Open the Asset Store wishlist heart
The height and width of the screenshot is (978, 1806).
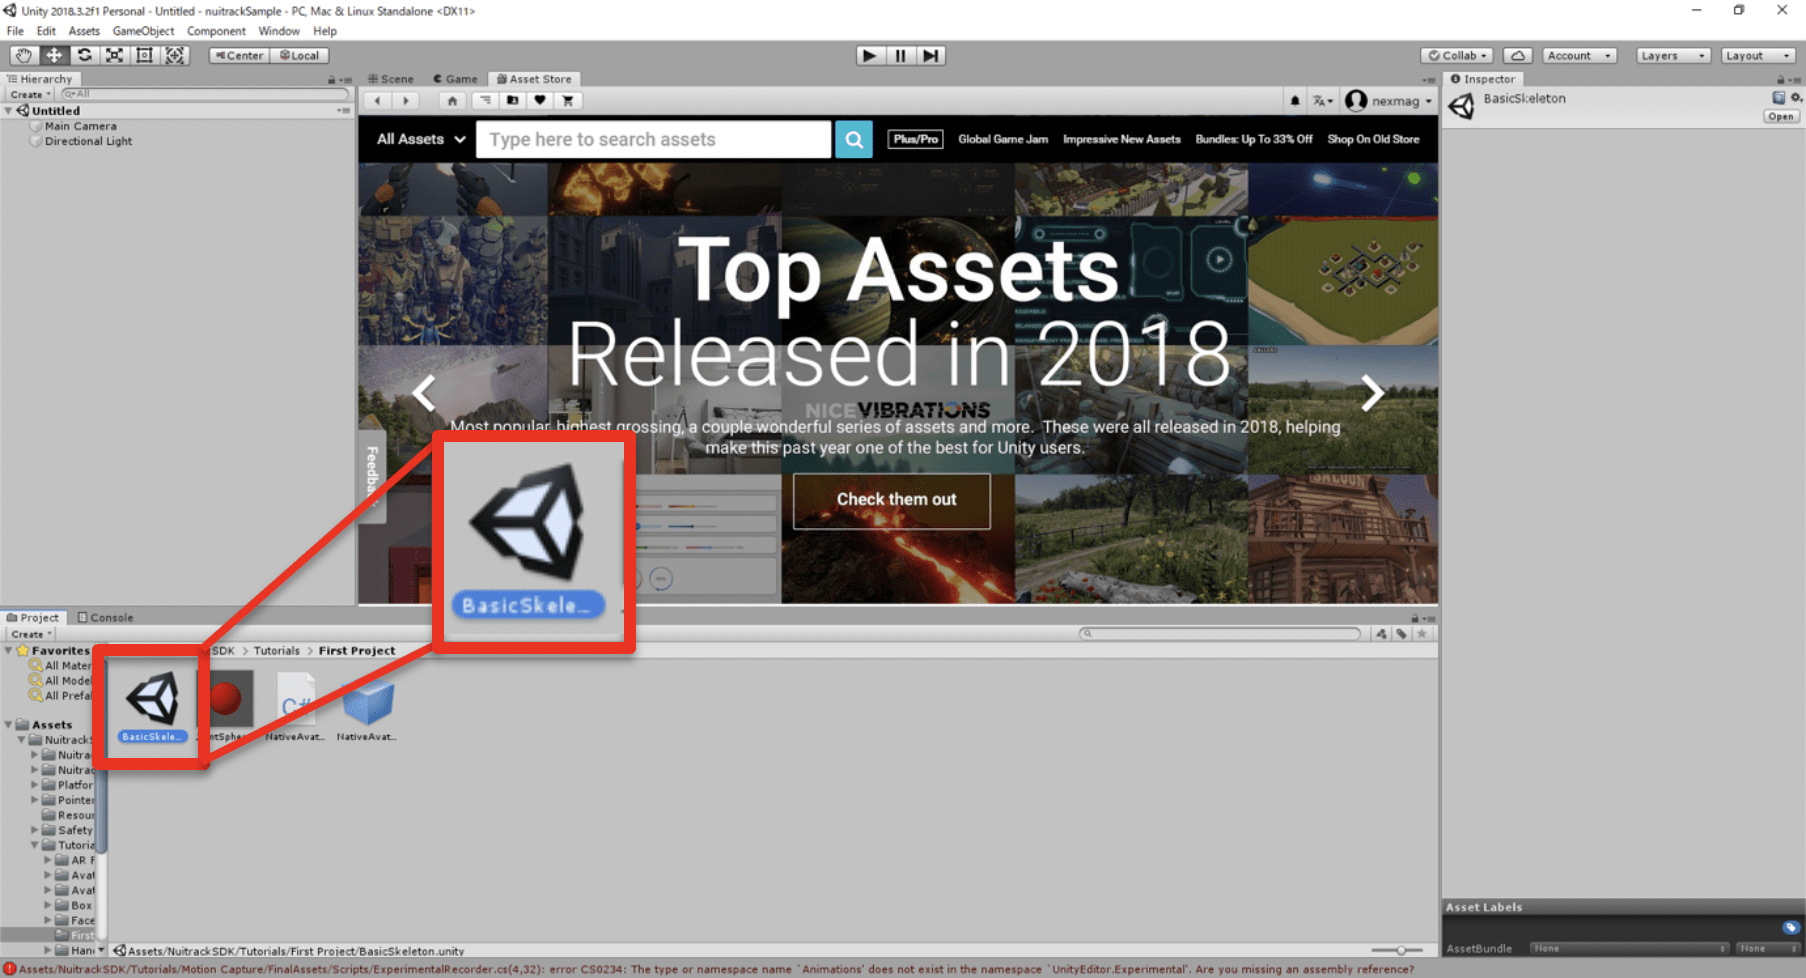pyautogui.click(x=540, y=100)
